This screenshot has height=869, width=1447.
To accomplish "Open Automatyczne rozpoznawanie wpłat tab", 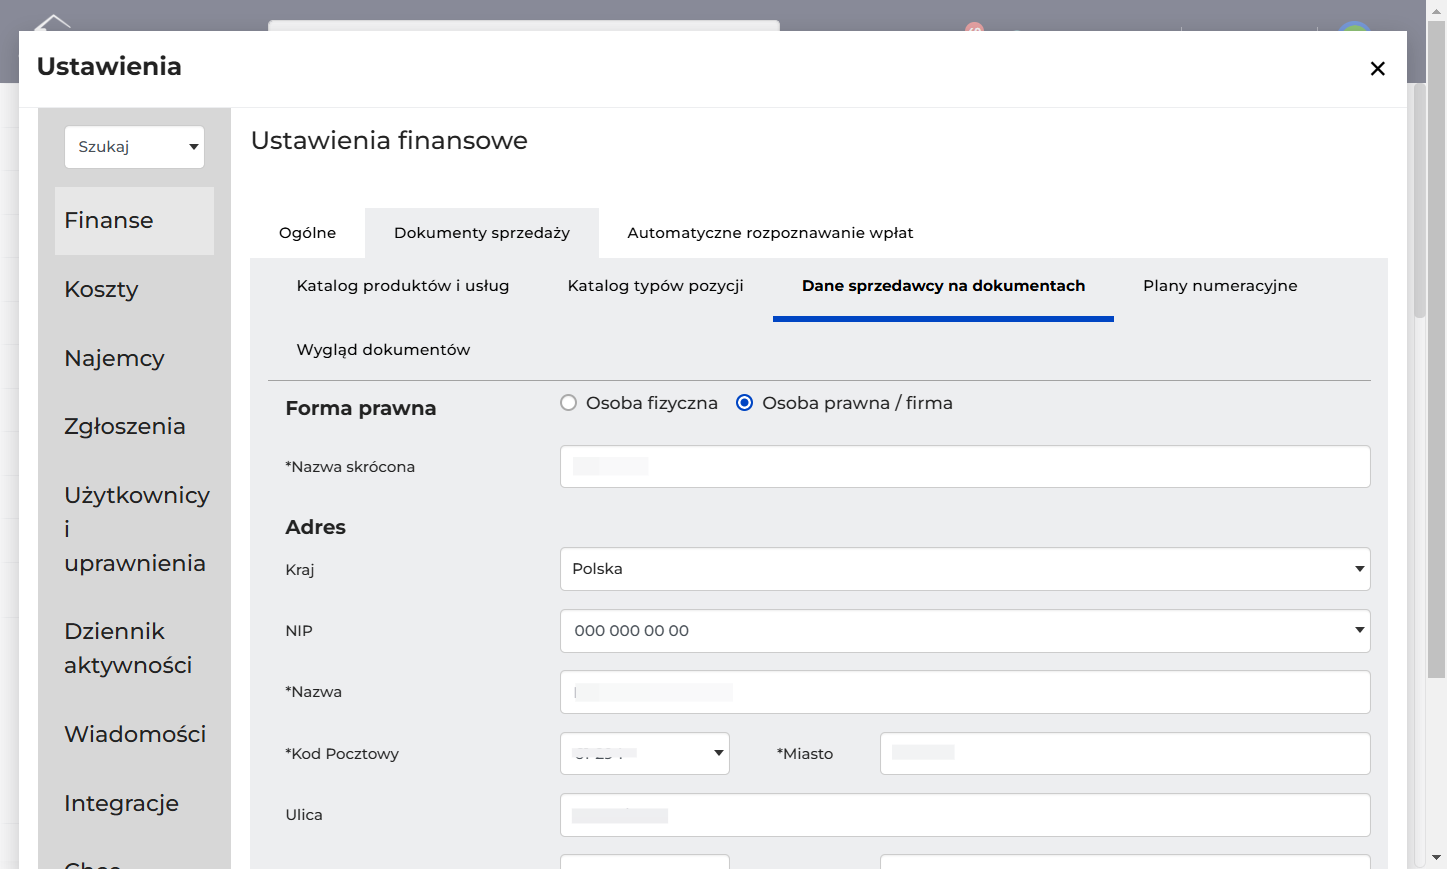I will click(x=770, y=233).
